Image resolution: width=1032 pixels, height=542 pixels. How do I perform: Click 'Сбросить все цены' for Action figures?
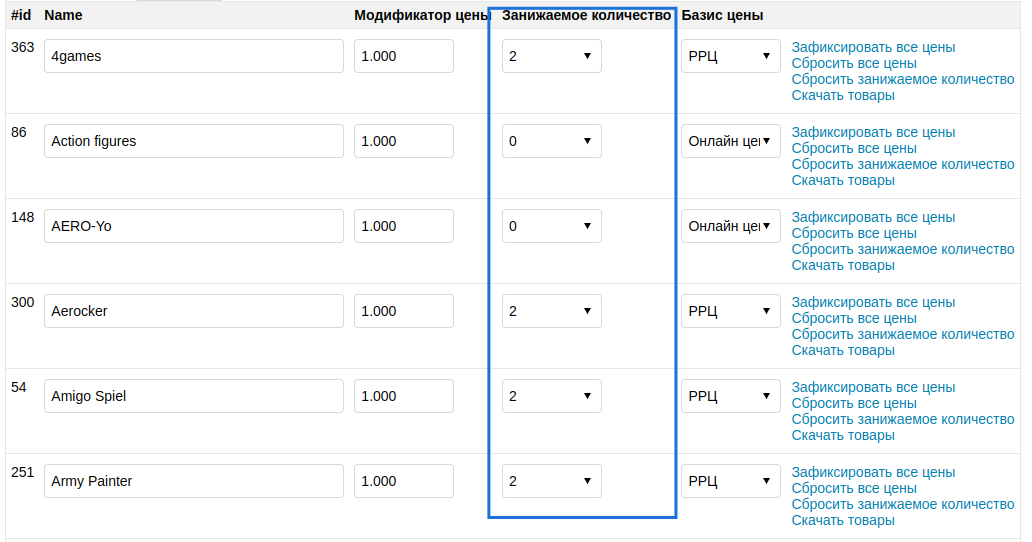point(854,148)
